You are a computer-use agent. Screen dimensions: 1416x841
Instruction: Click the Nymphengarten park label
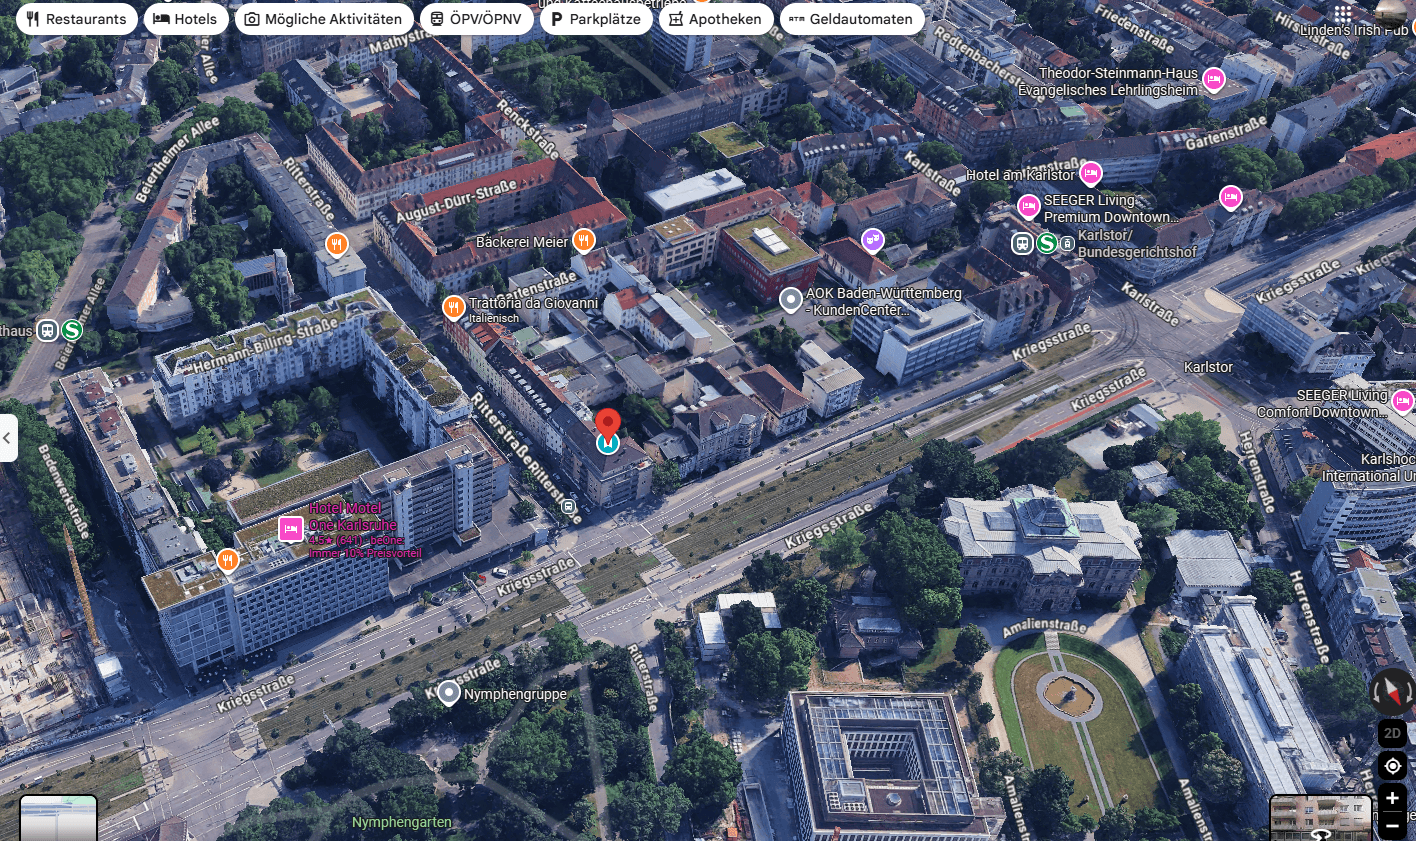402,822
